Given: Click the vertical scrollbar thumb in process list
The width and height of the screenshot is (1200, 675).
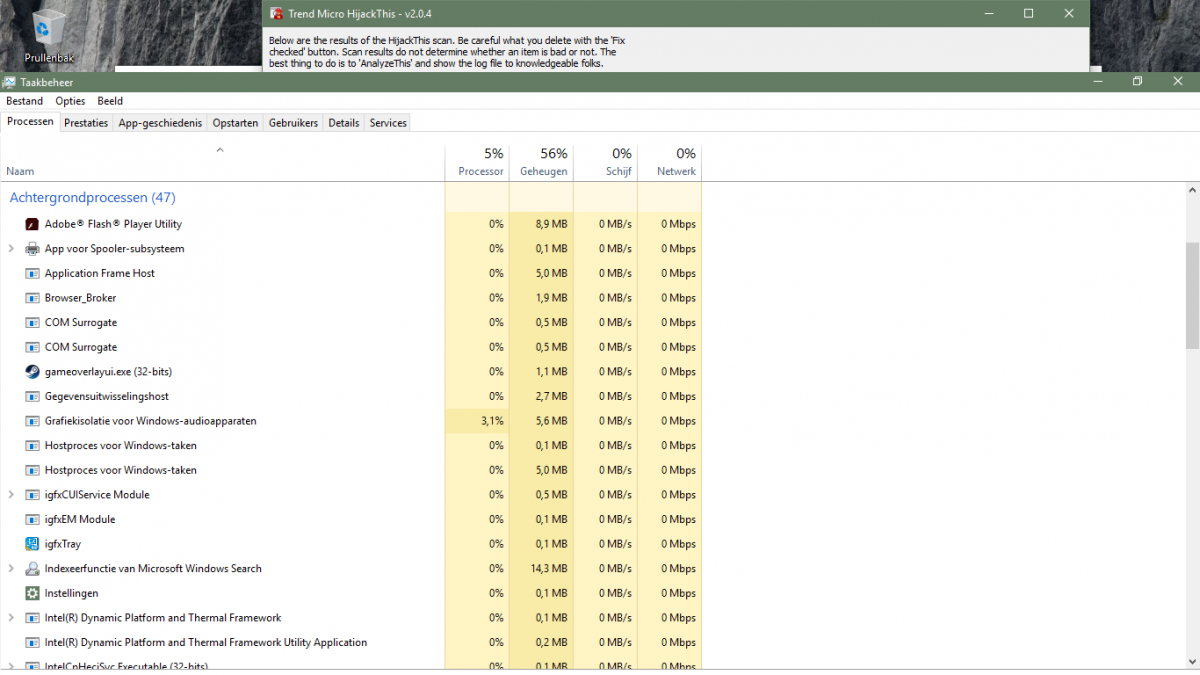Looking at the screenshot, I should click(1192, 295).
